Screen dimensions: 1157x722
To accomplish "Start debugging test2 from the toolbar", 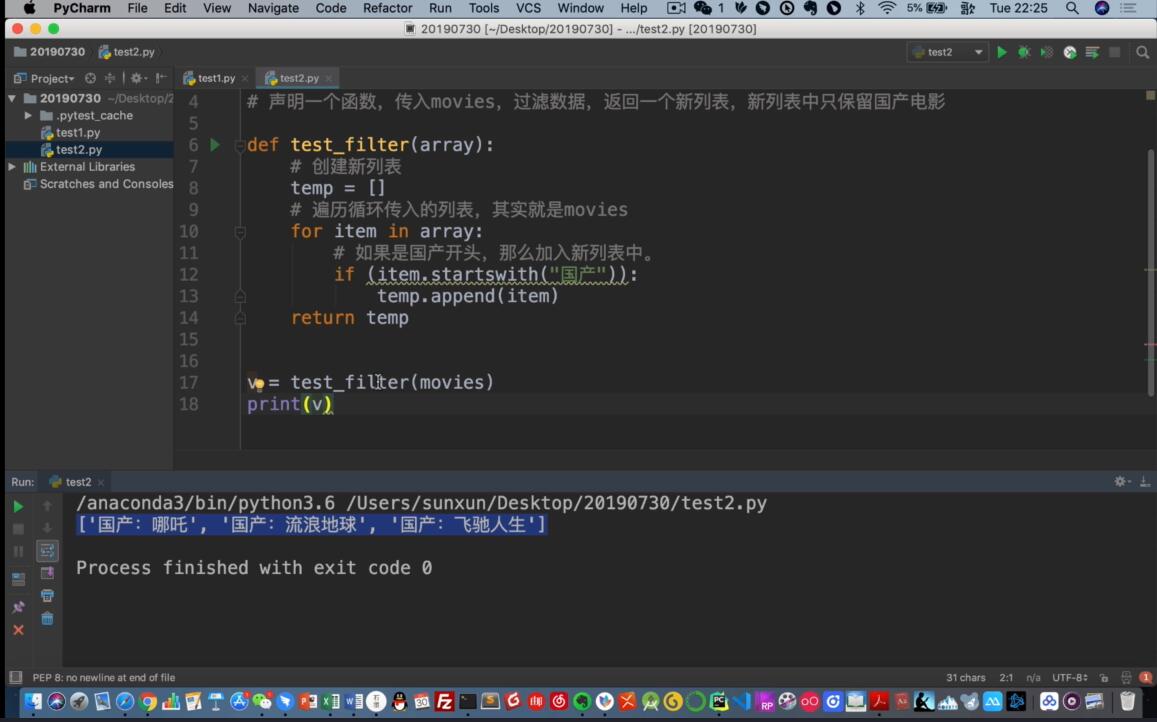I will click(x=1023, y=52).
